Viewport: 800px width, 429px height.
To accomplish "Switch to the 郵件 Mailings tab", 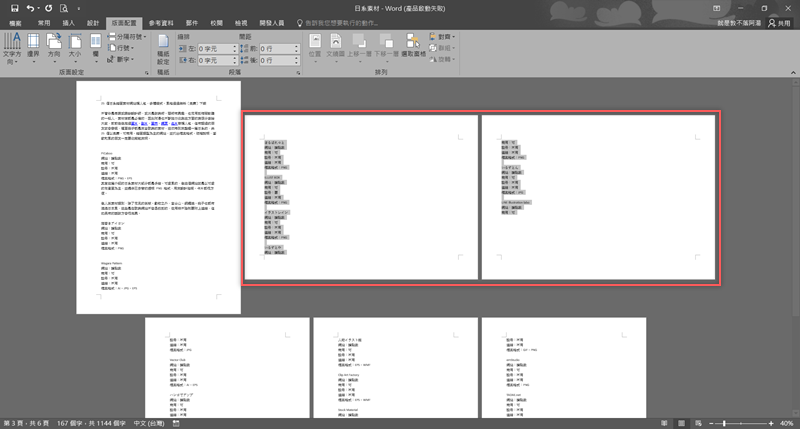I will pos(192,23).
